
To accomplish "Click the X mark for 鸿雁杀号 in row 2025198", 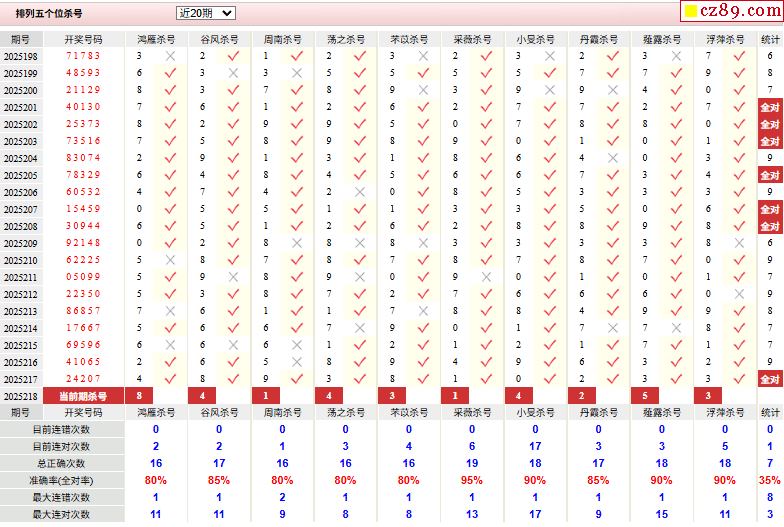I will pyautogui.click(x=170, y=56).
